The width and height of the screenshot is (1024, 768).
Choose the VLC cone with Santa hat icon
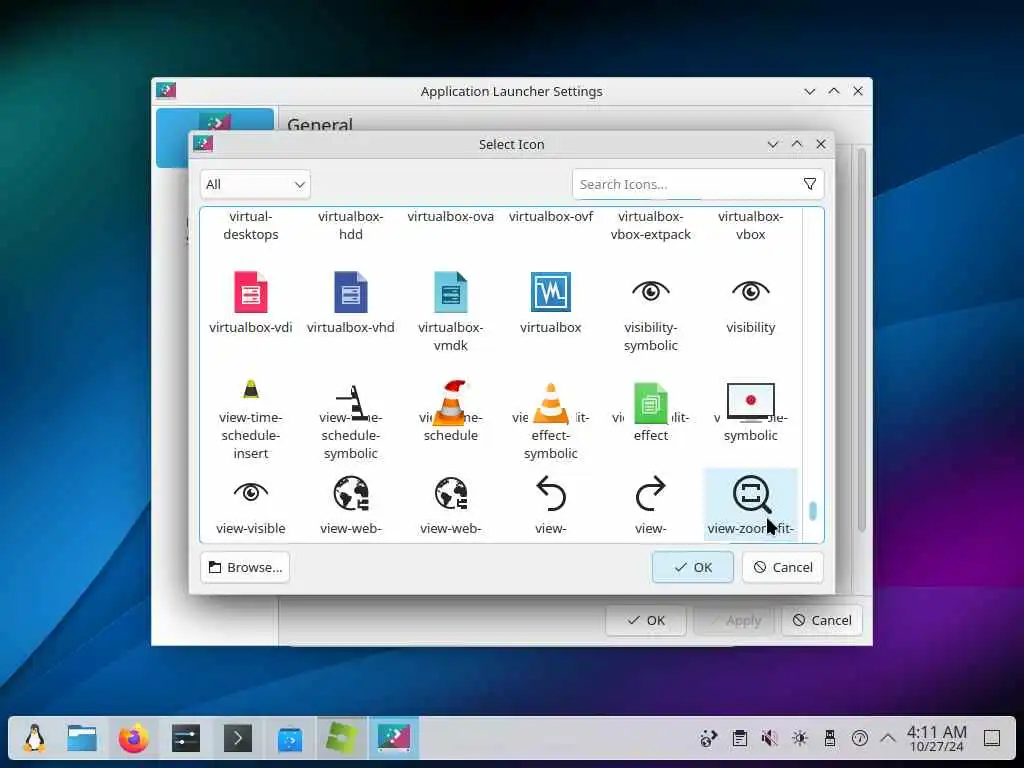click(451, 402)
